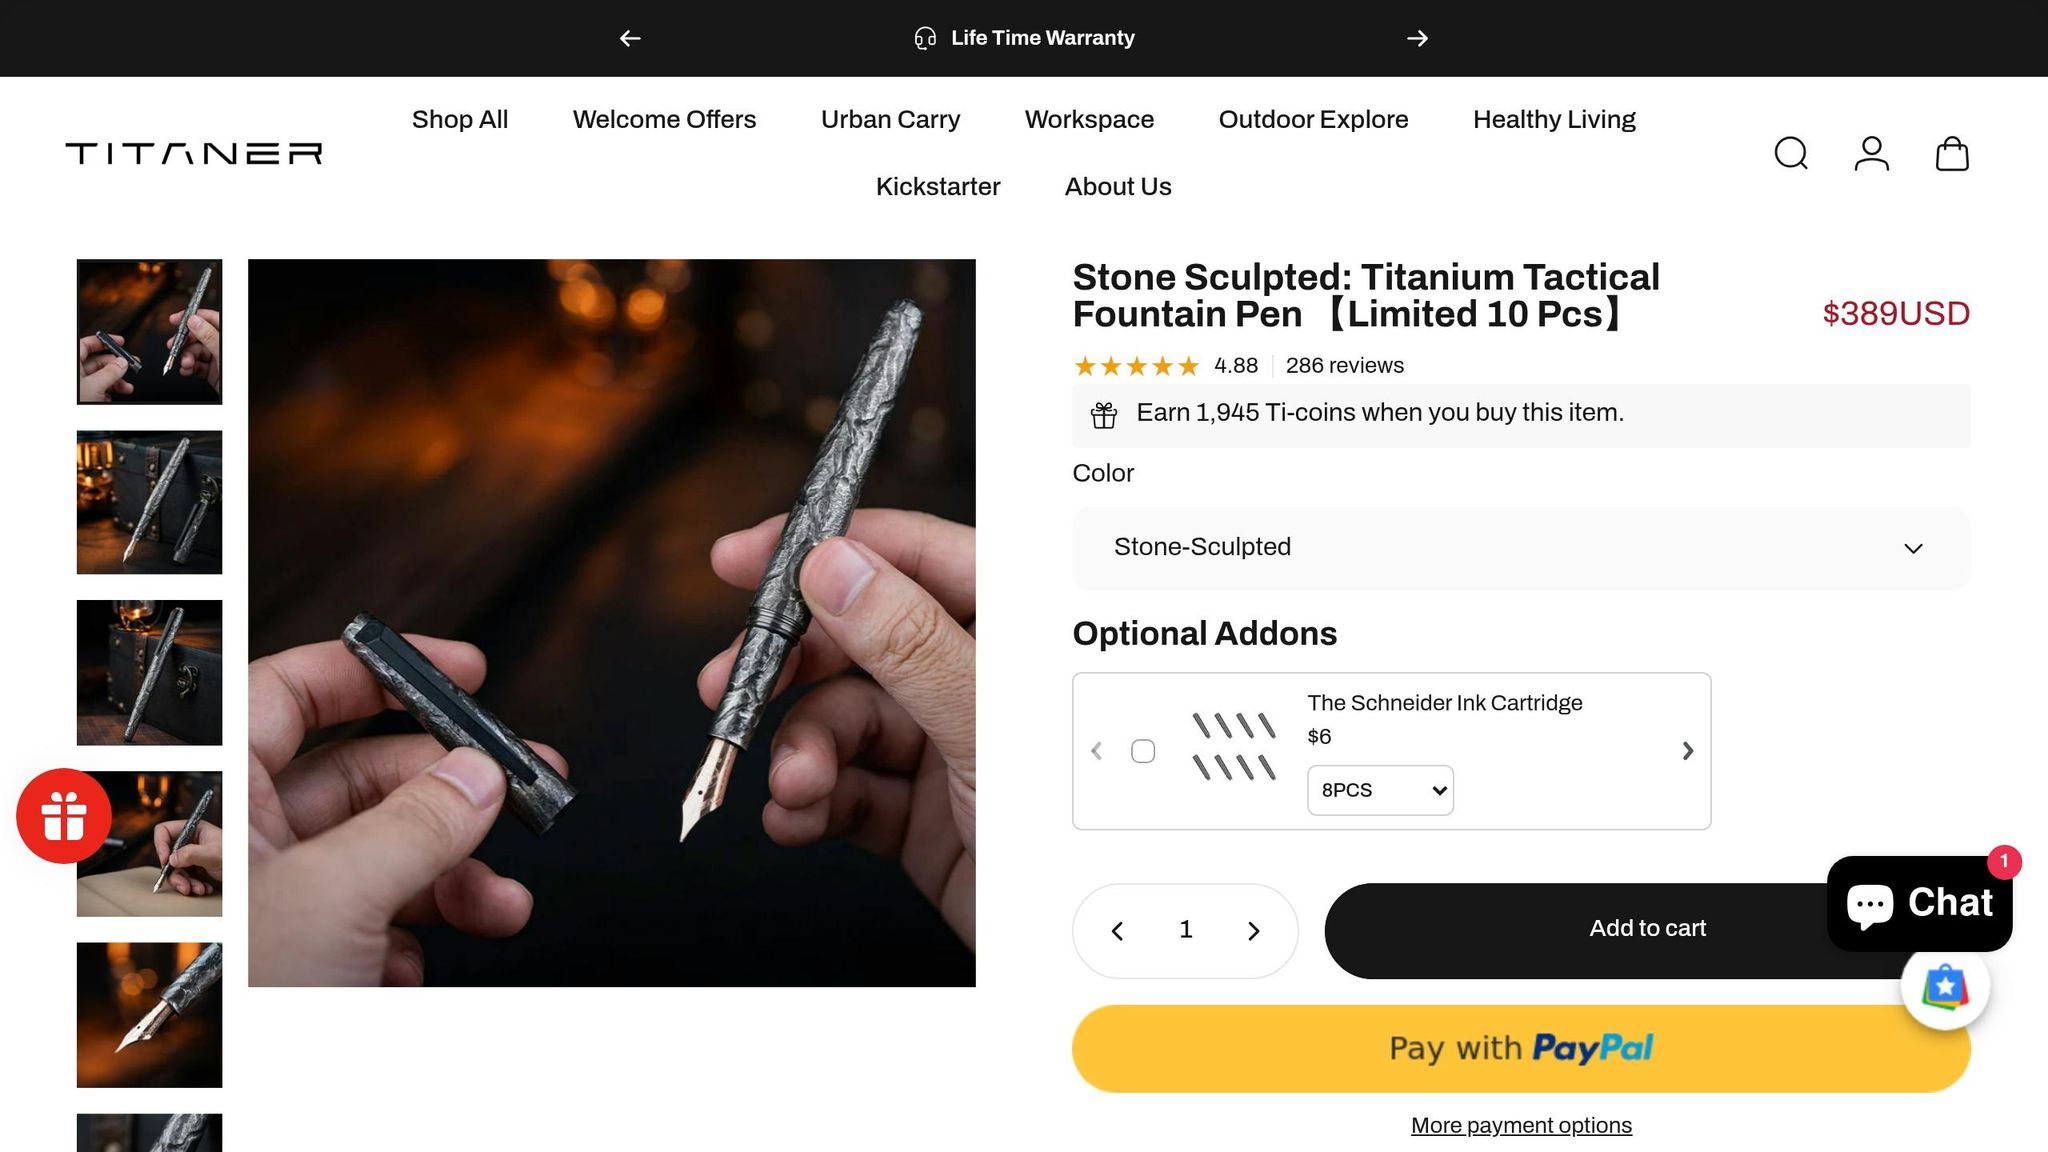Open the red gift rewards button
This screenshot has width=2048, height=1152.
point(64,816)
